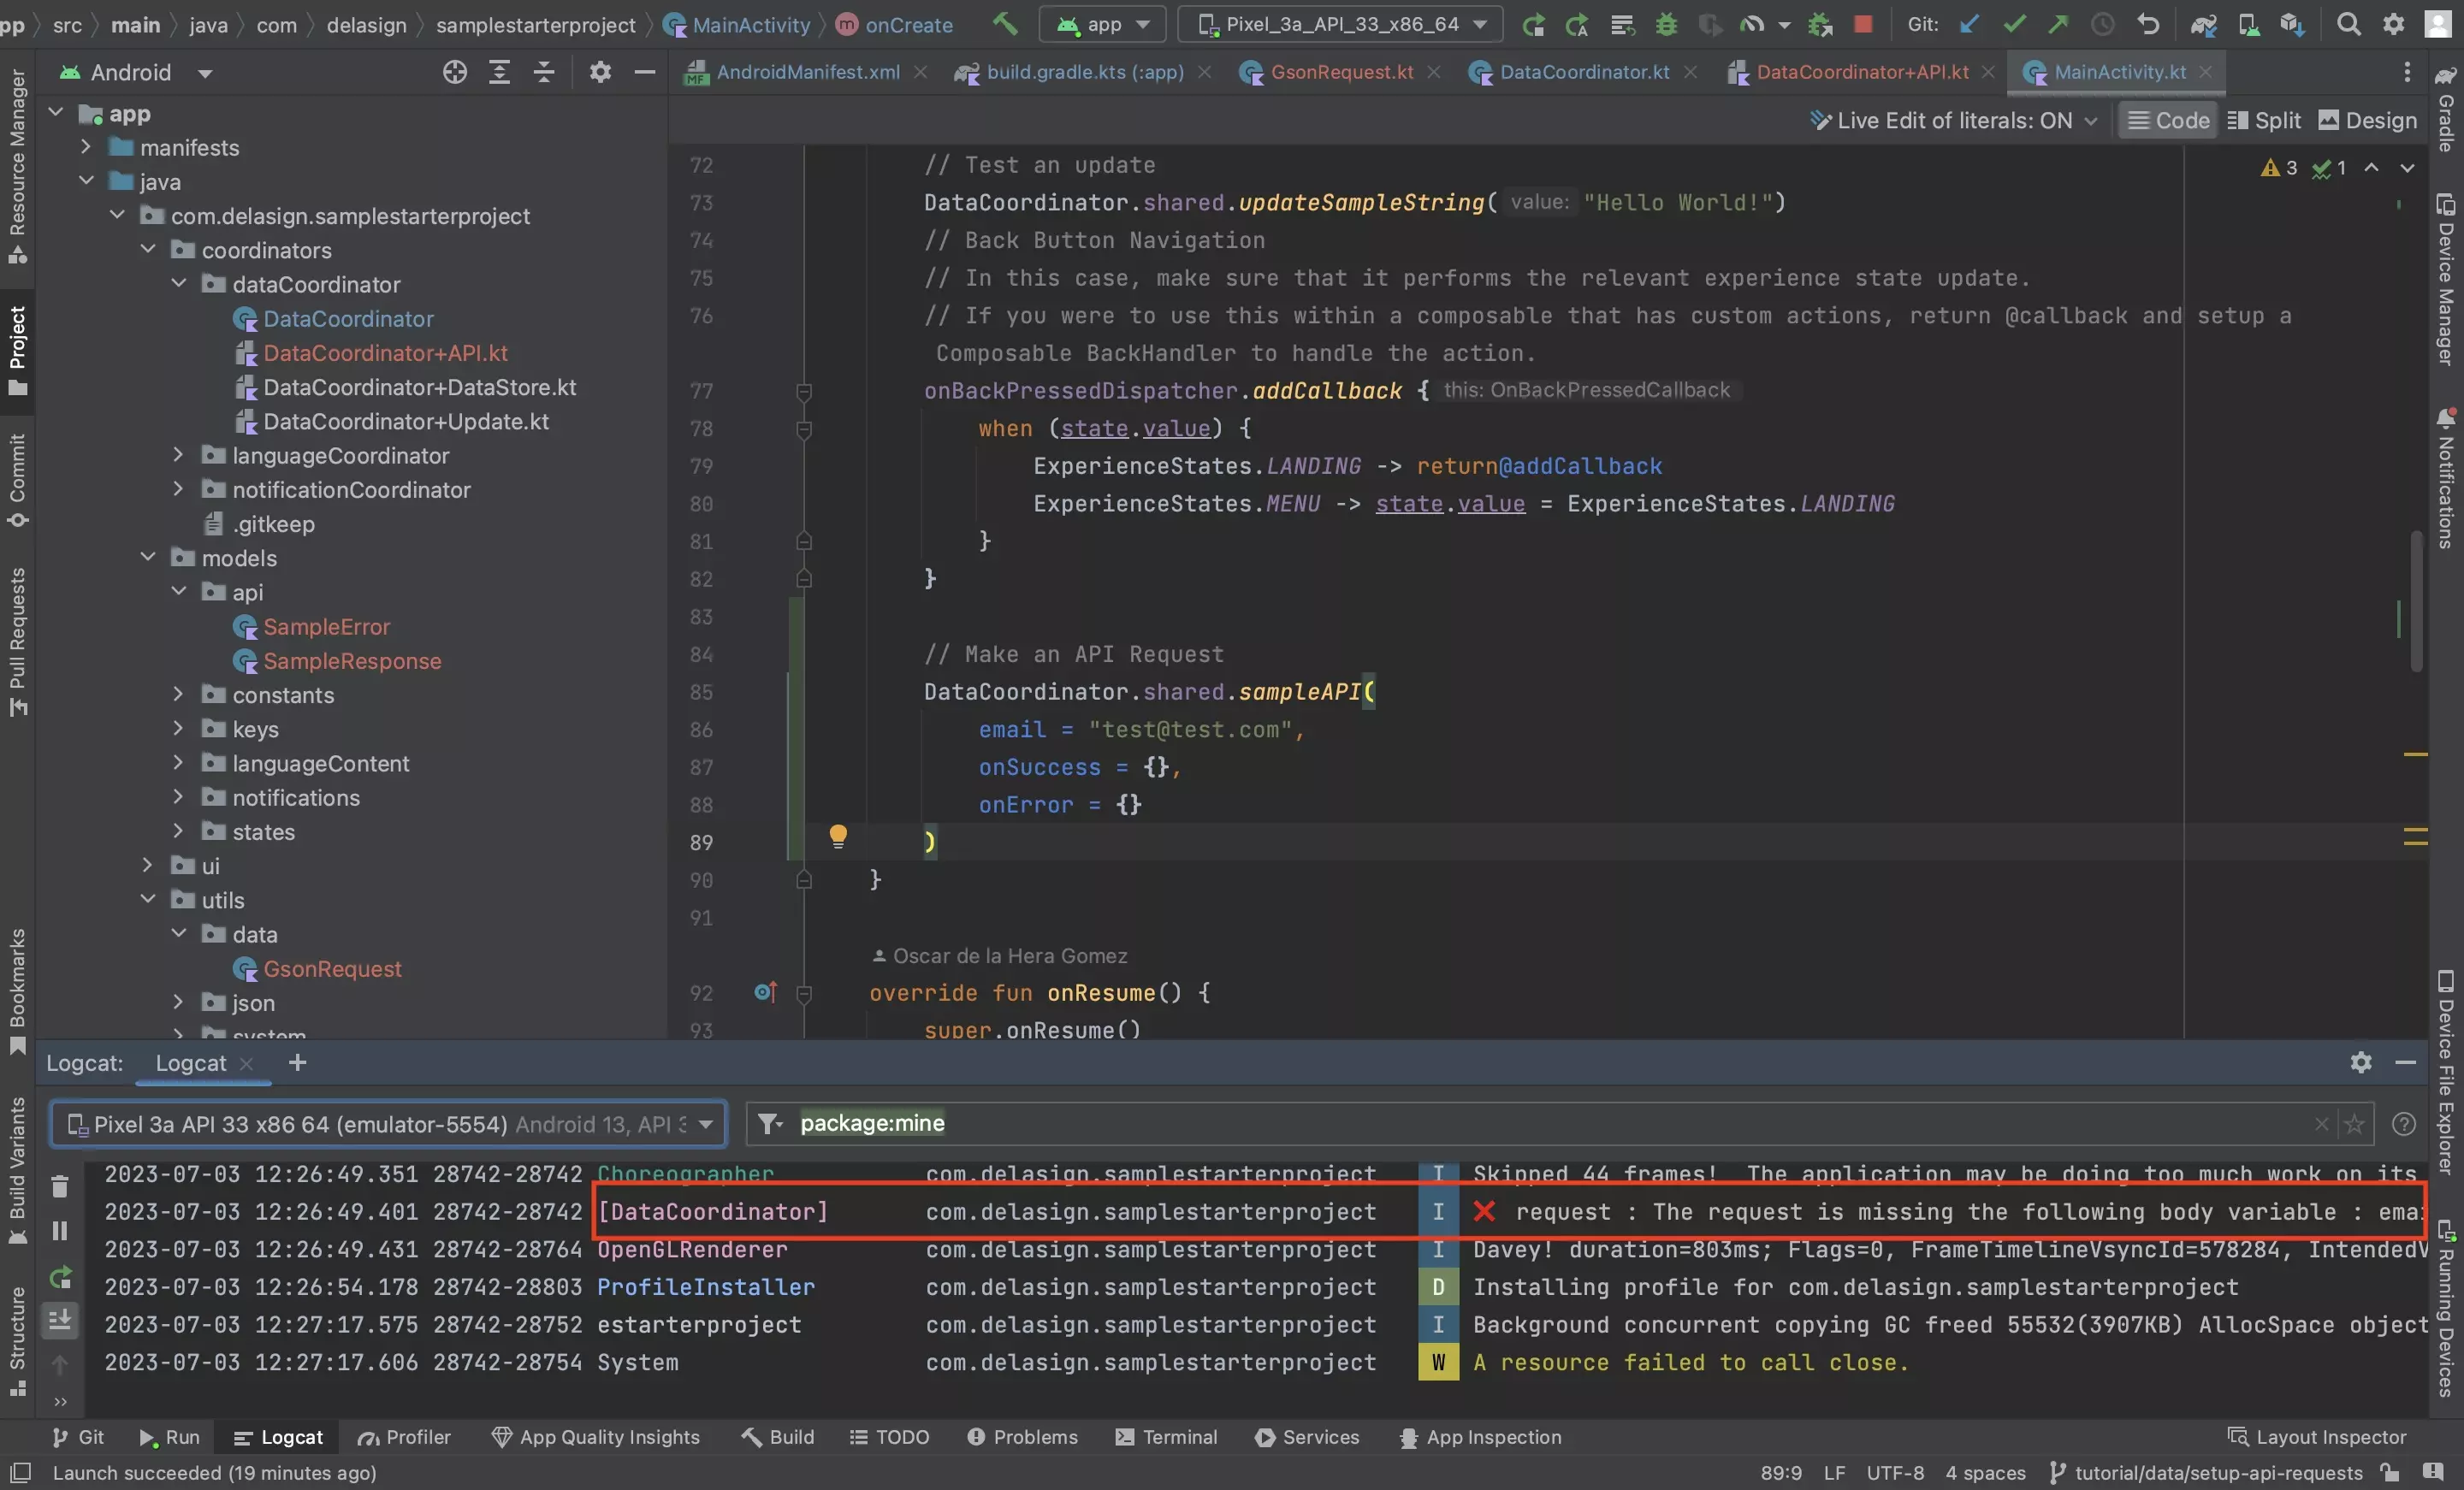The width and height of the screenshot is (2464, 1490).
Task: Toggle scroll to end in Logcat
Action: (60, 1321)
